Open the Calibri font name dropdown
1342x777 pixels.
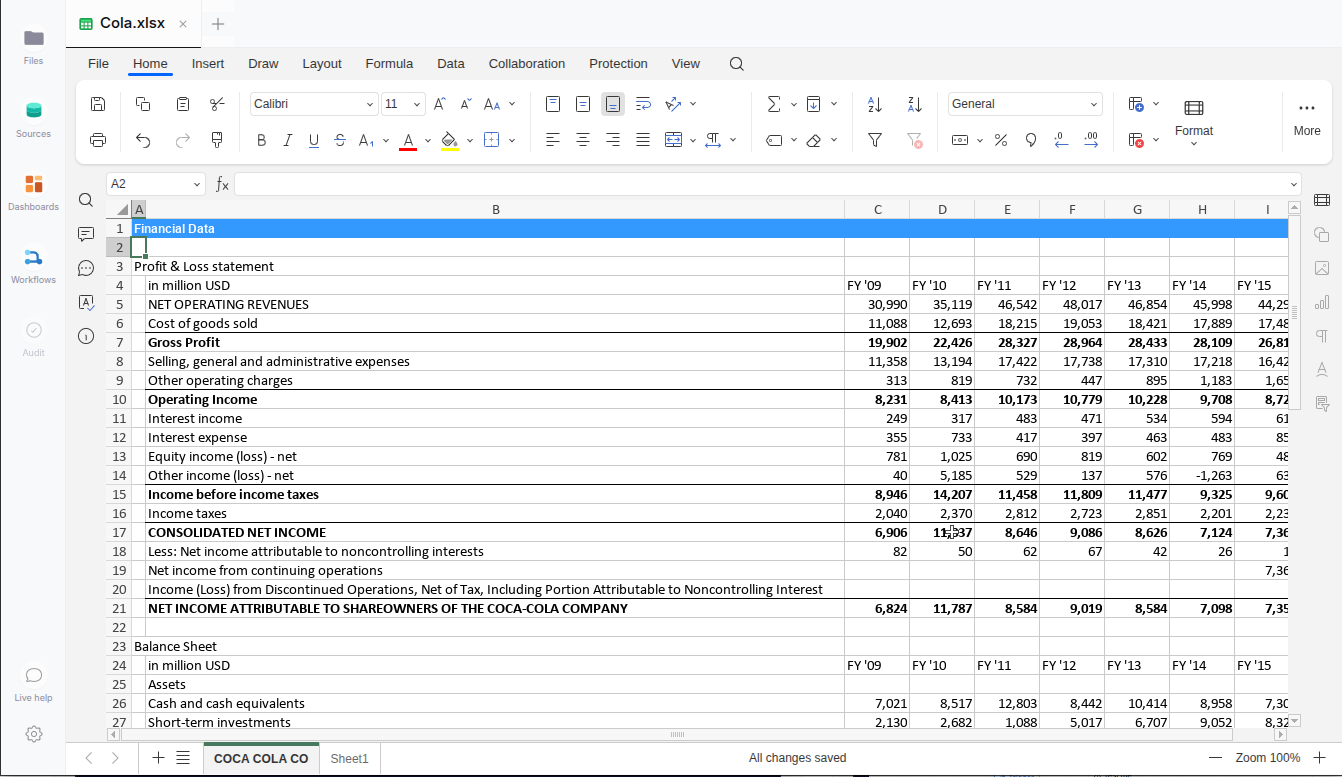point(370,104)
